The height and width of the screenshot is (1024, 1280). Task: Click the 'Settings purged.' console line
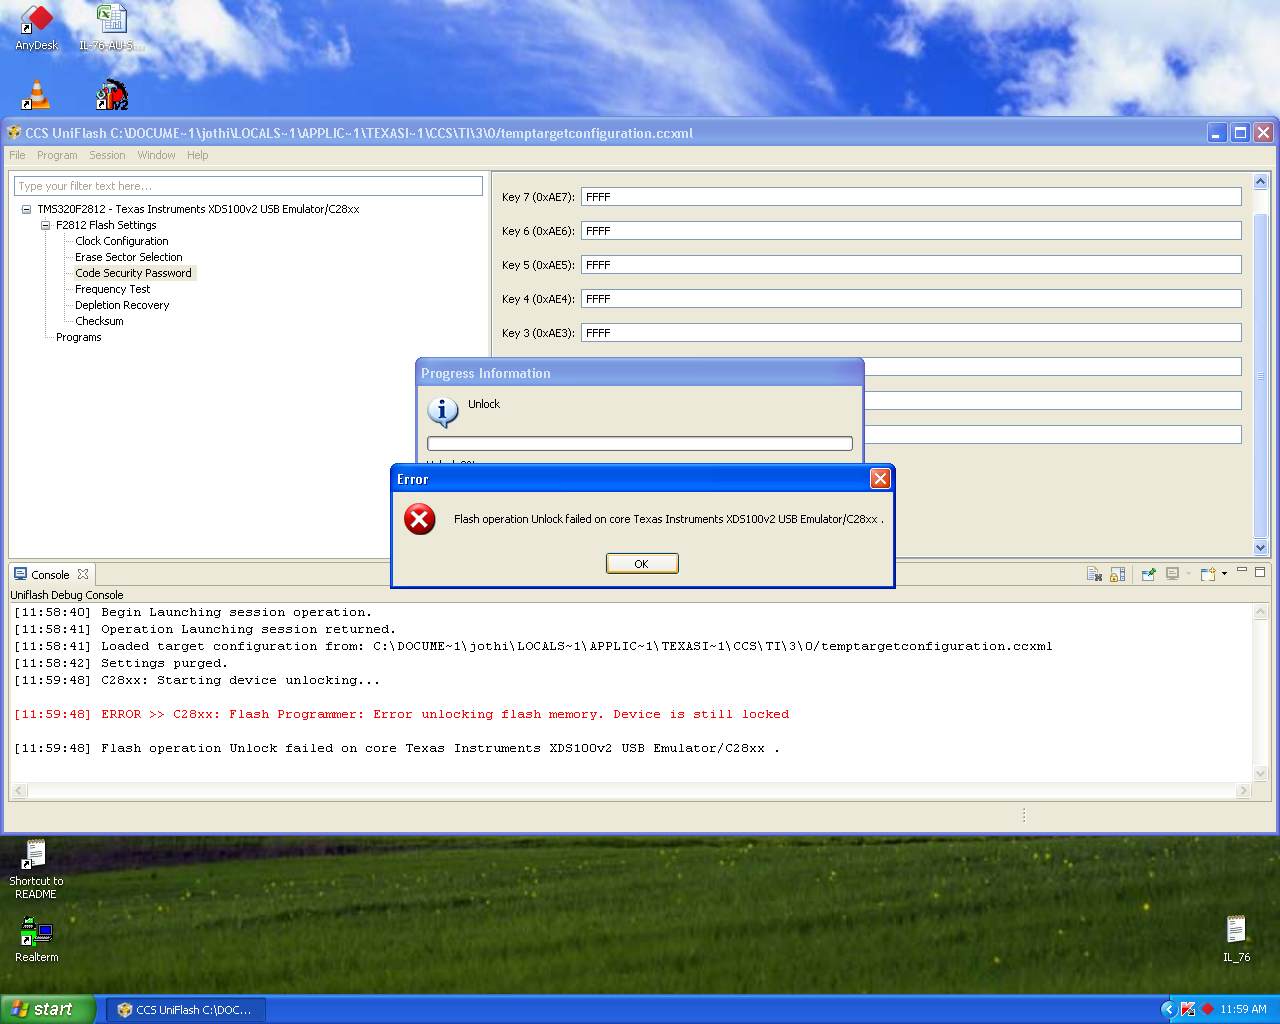coord(121,663)
